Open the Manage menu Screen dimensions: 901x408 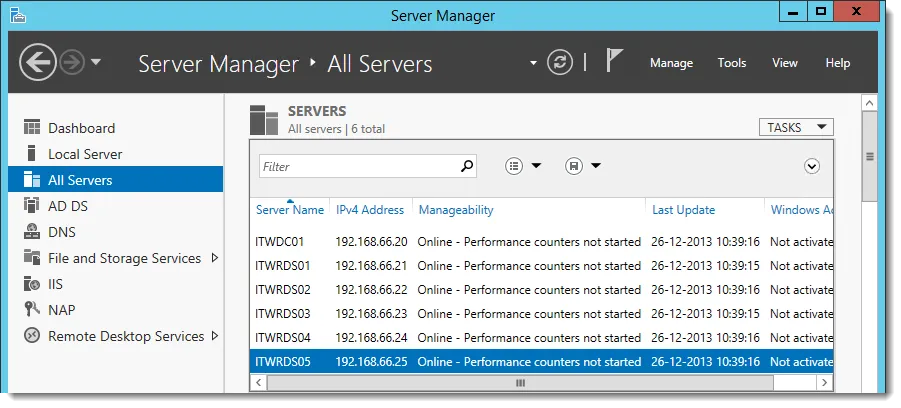pyautogui.click(x=671, y=63)
